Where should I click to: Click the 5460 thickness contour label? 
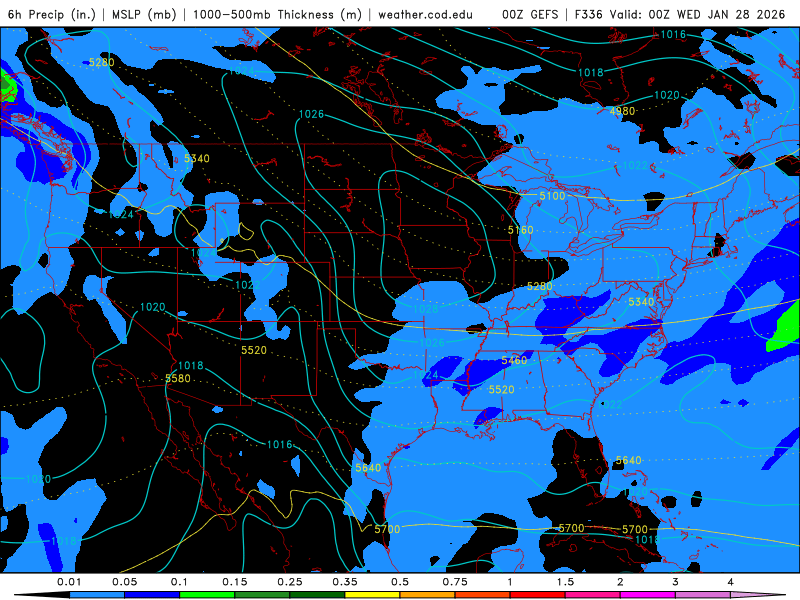tap(514, 361)
